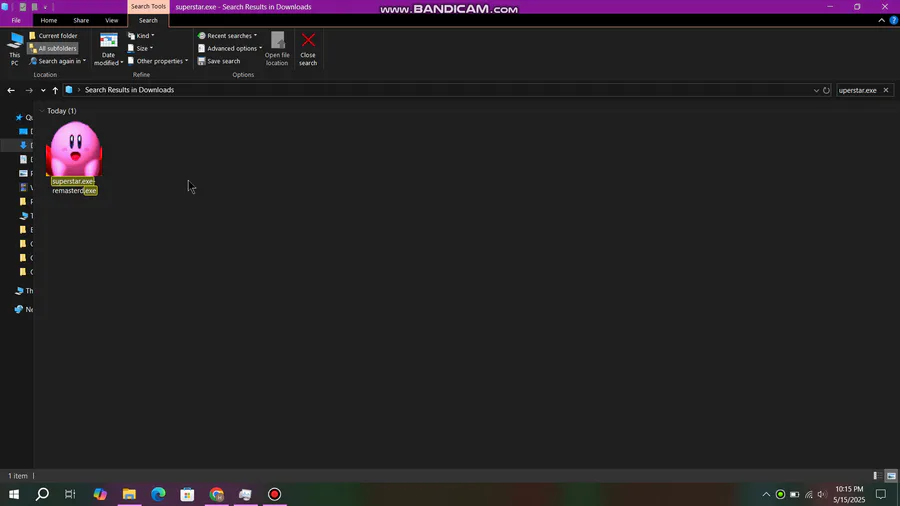Viewport: 900px width, 506px height.
Task: Open Network in navigation pane
Action: click(x=24, y=309)
